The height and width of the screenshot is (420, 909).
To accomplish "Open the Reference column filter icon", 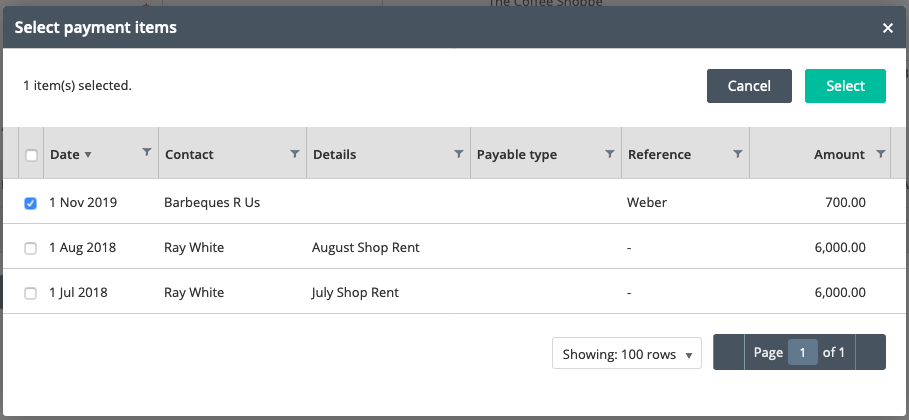I will [737, 154].
